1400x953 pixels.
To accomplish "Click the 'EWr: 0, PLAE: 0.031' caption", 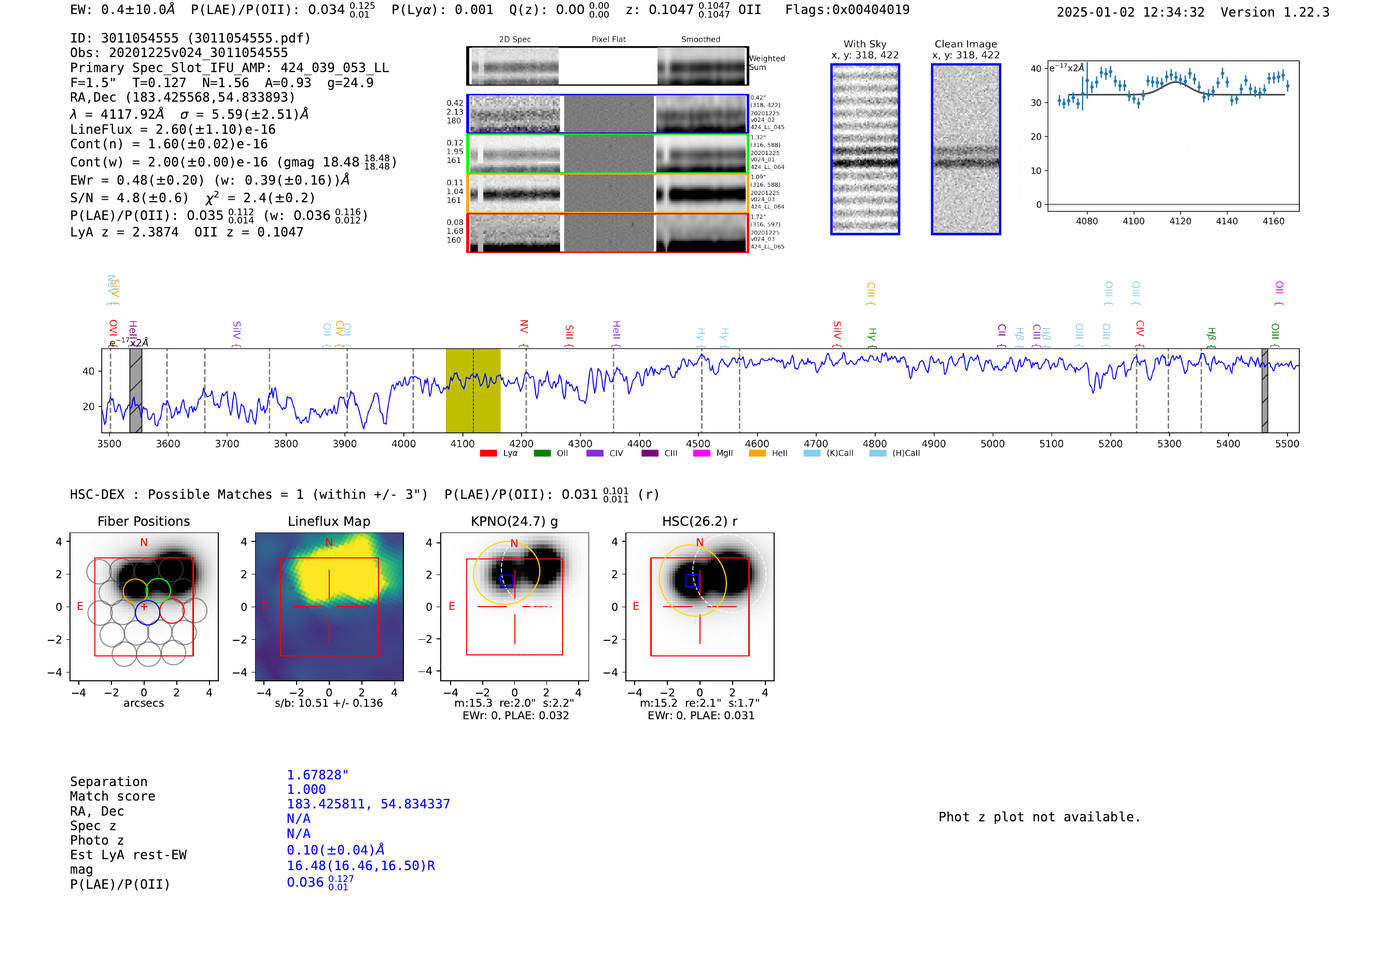I will coord(701,715).
